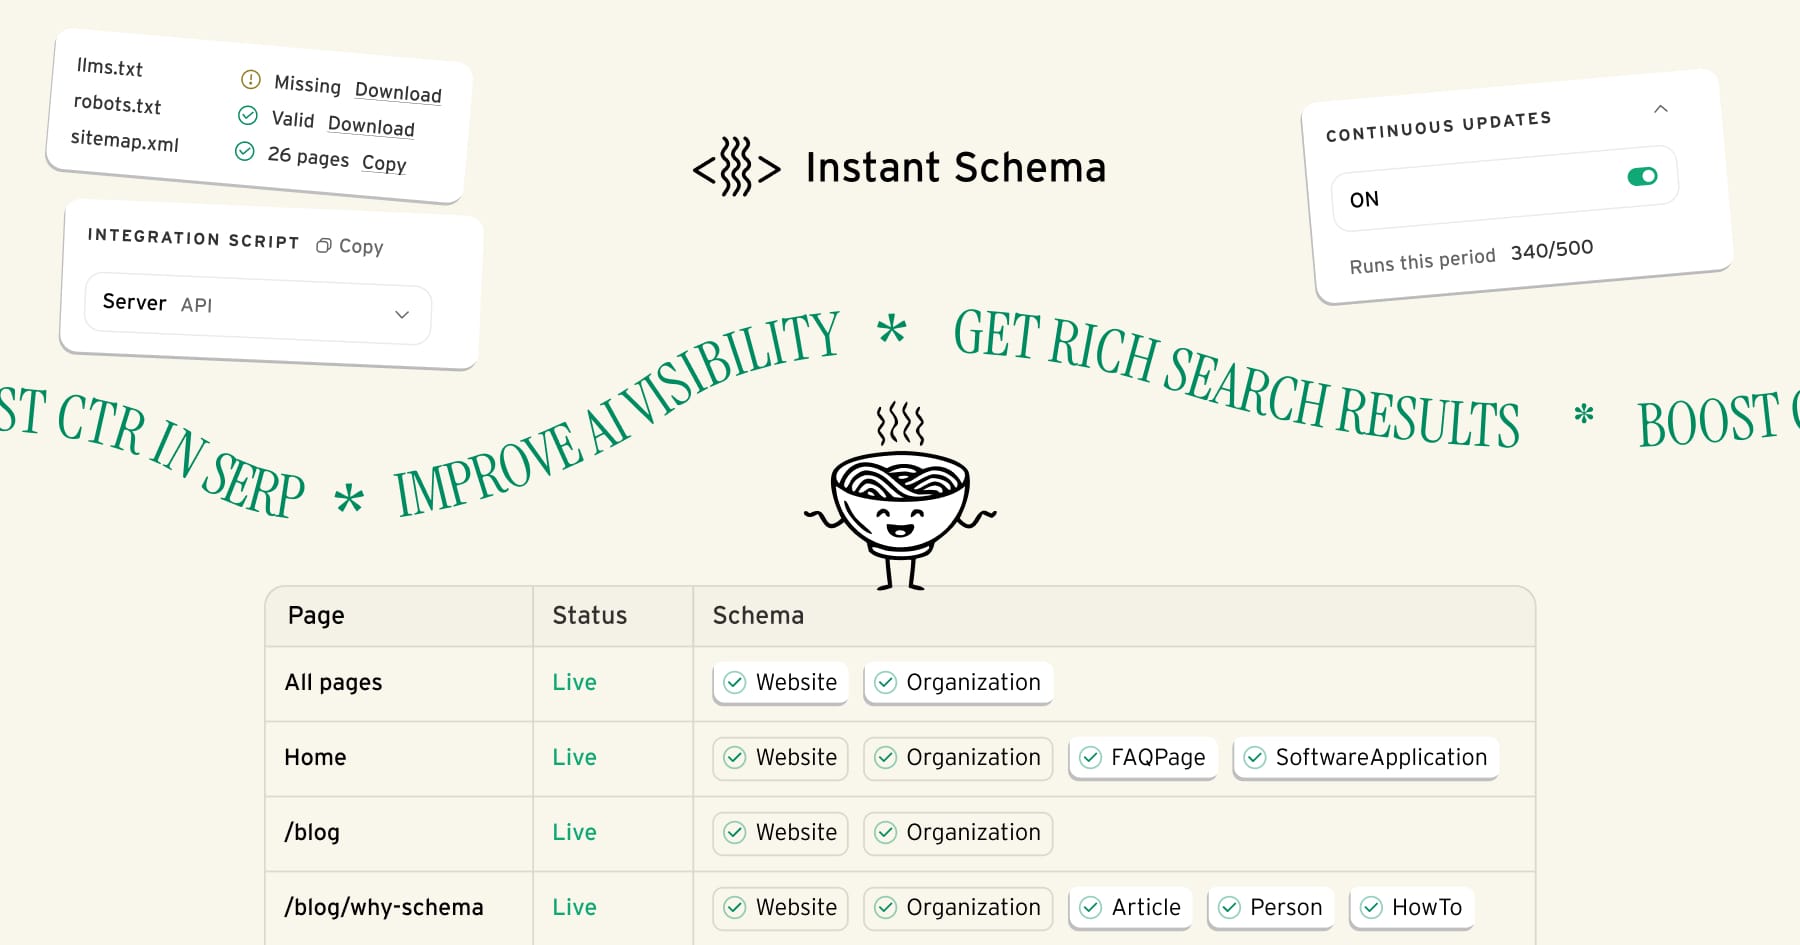
Task: Click check icon on All pages Website chip
Action: 735,682
